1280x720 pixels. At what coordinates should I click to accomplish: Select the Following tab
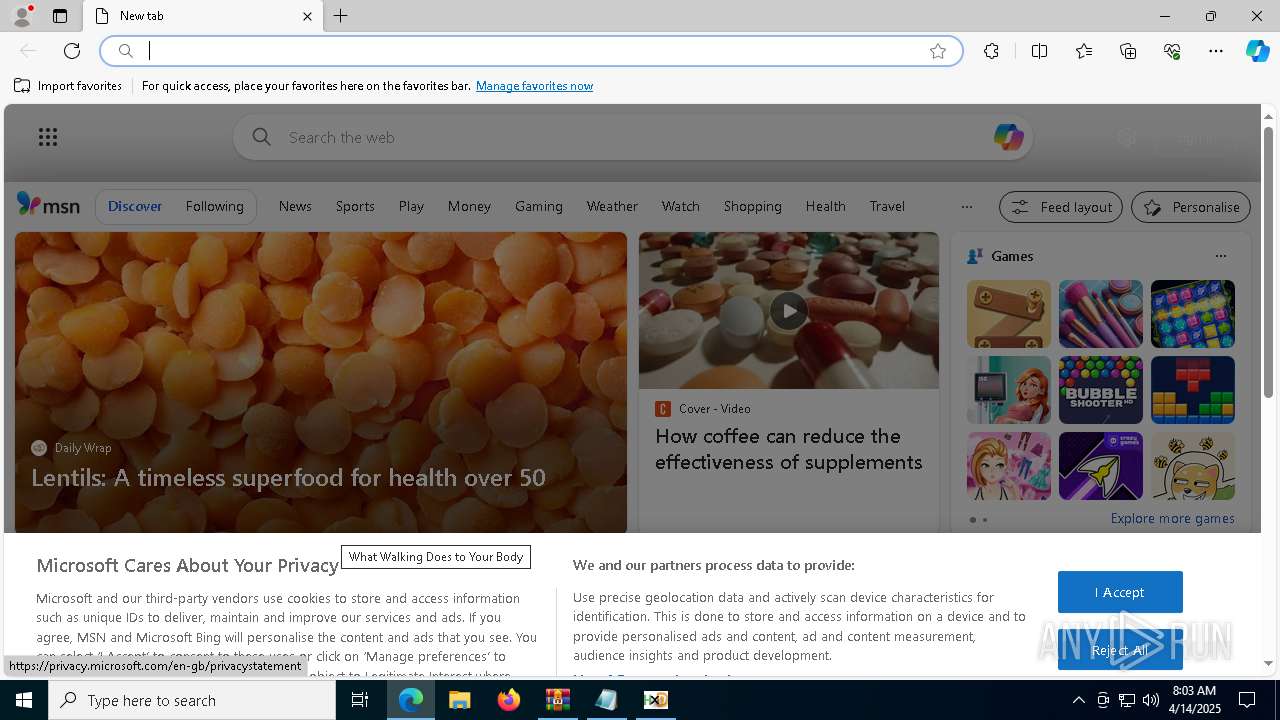pos(214,206)
